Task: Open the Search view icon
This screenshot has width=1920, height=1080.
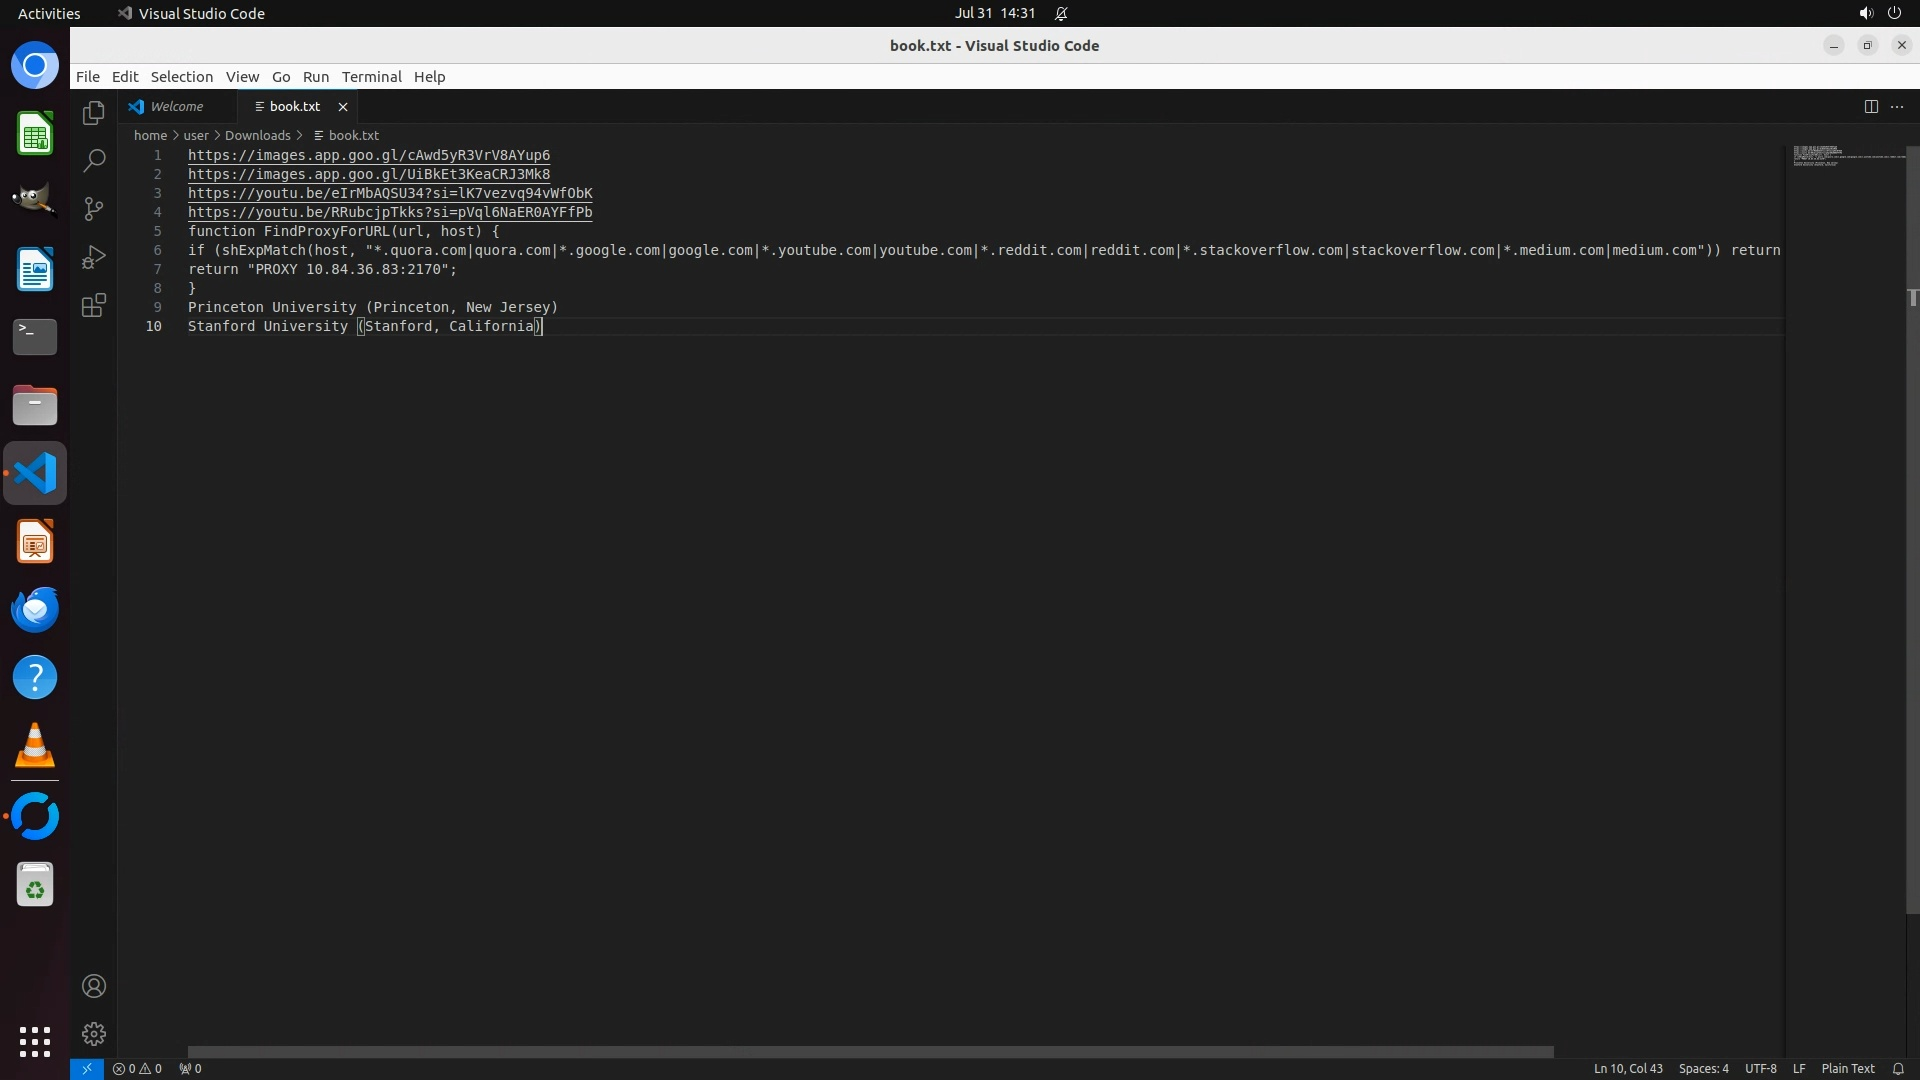Action: point(94,161)
